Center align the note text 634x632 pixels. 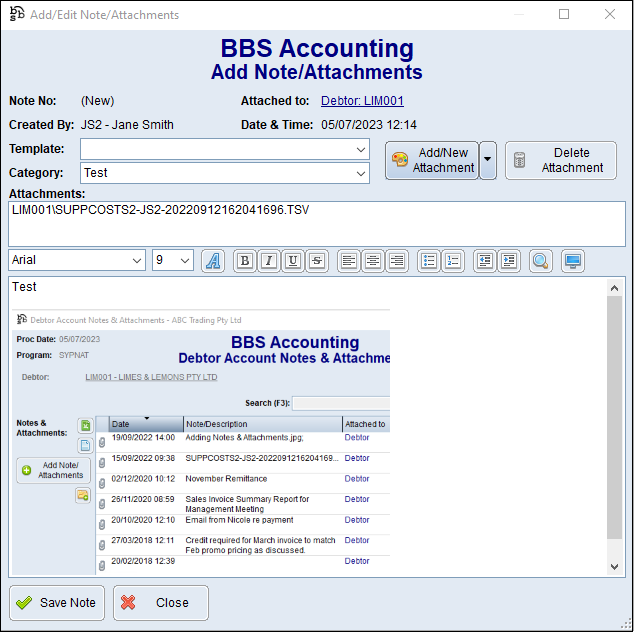372,261
